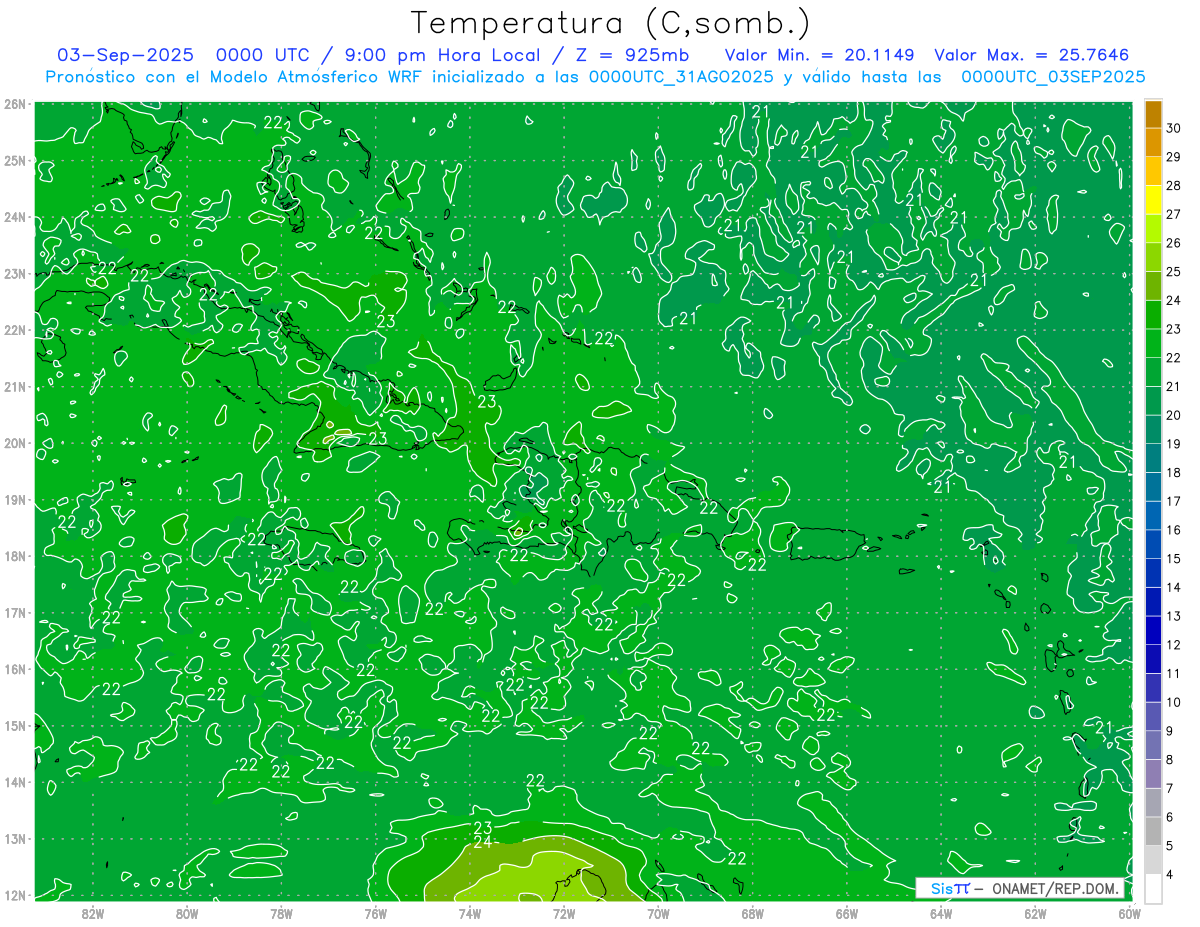
Task: Click the legend value "10" on the color bar
Action: pos(1174,702)
